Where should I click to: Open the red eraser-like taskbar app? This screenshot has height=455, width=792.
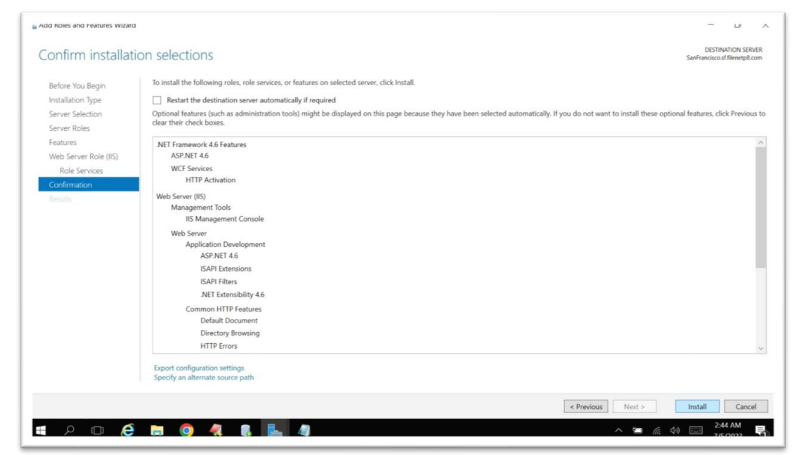click(x=216, y=430)
